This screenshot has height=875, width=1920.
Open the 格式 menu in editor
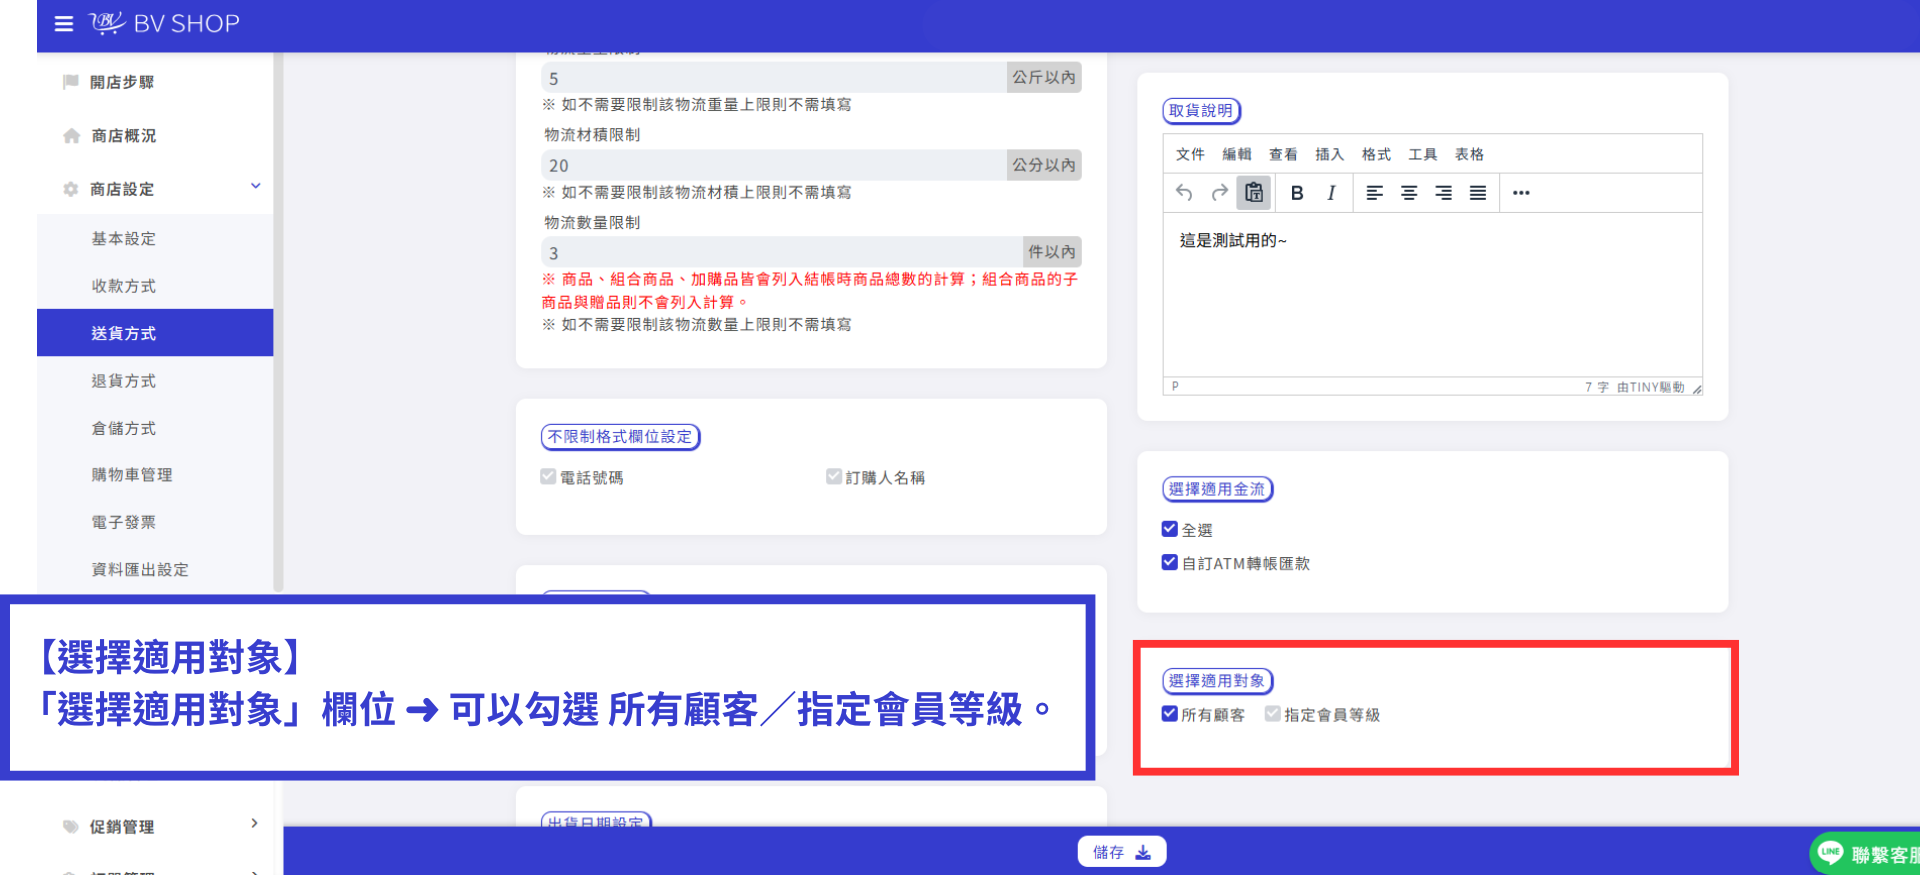point(1376,154)
